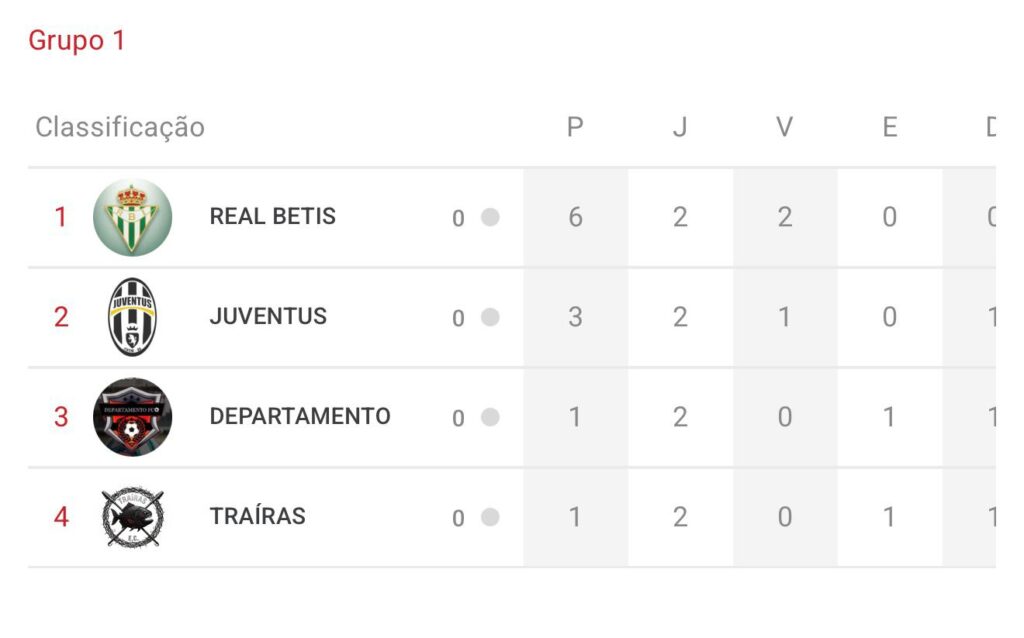1024x638 pixels.
Task: Click the gray status dot beside Real Betis
Action: click(490, 217)
